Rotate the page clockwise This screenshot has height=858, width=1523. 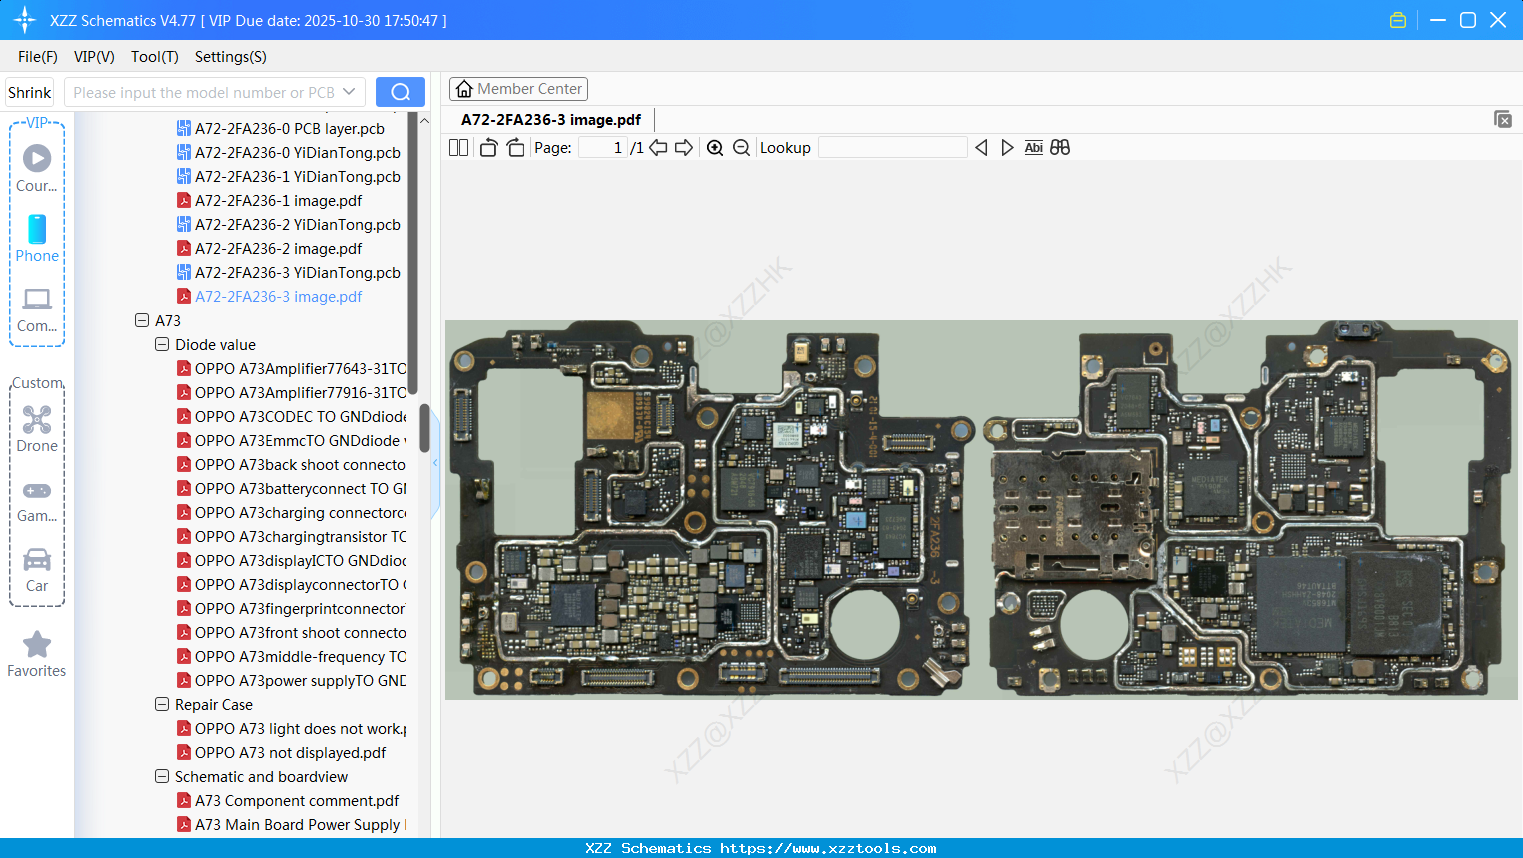pyautogui.click(x=515, y=148)
